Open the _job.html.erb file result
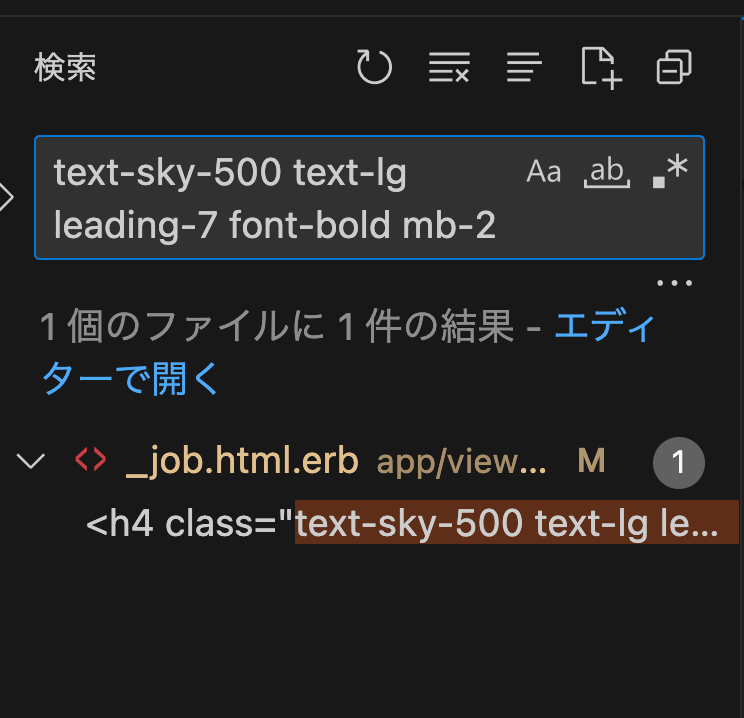This screenshot has height=718, width=744. (x=242, y=461)
